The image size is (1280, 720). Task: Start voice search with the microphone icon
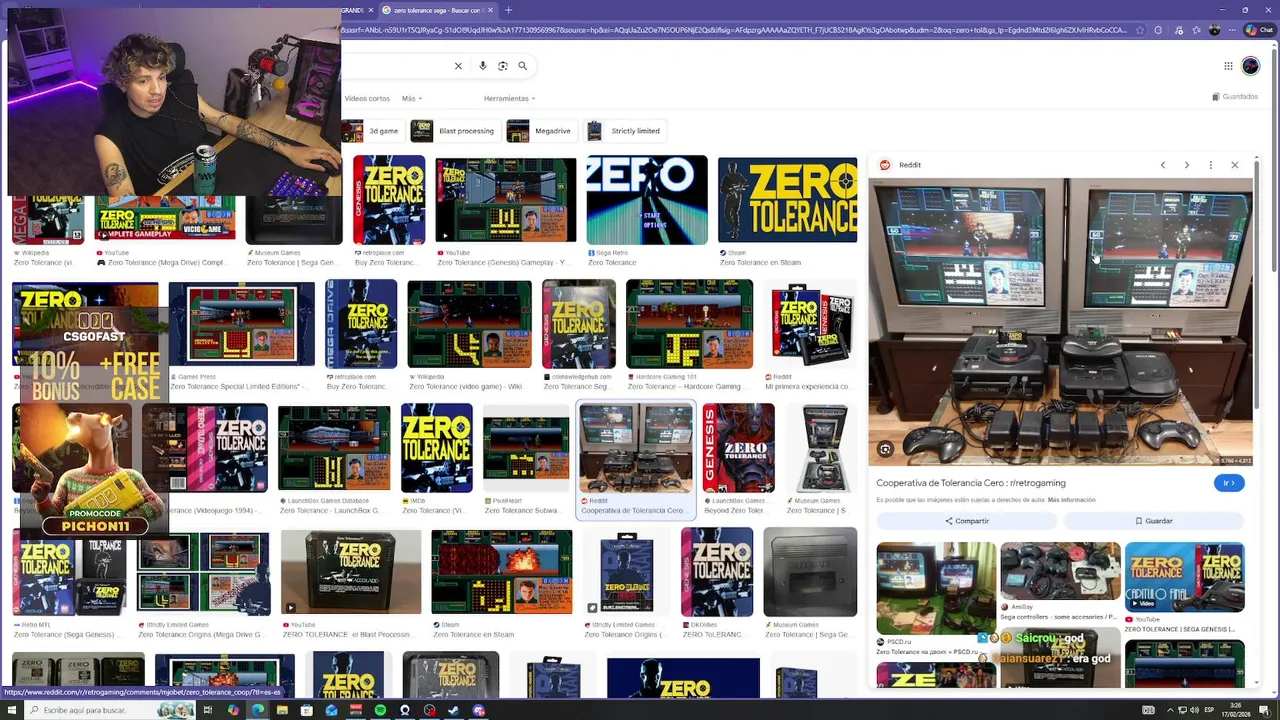click(x=483, y=66)
